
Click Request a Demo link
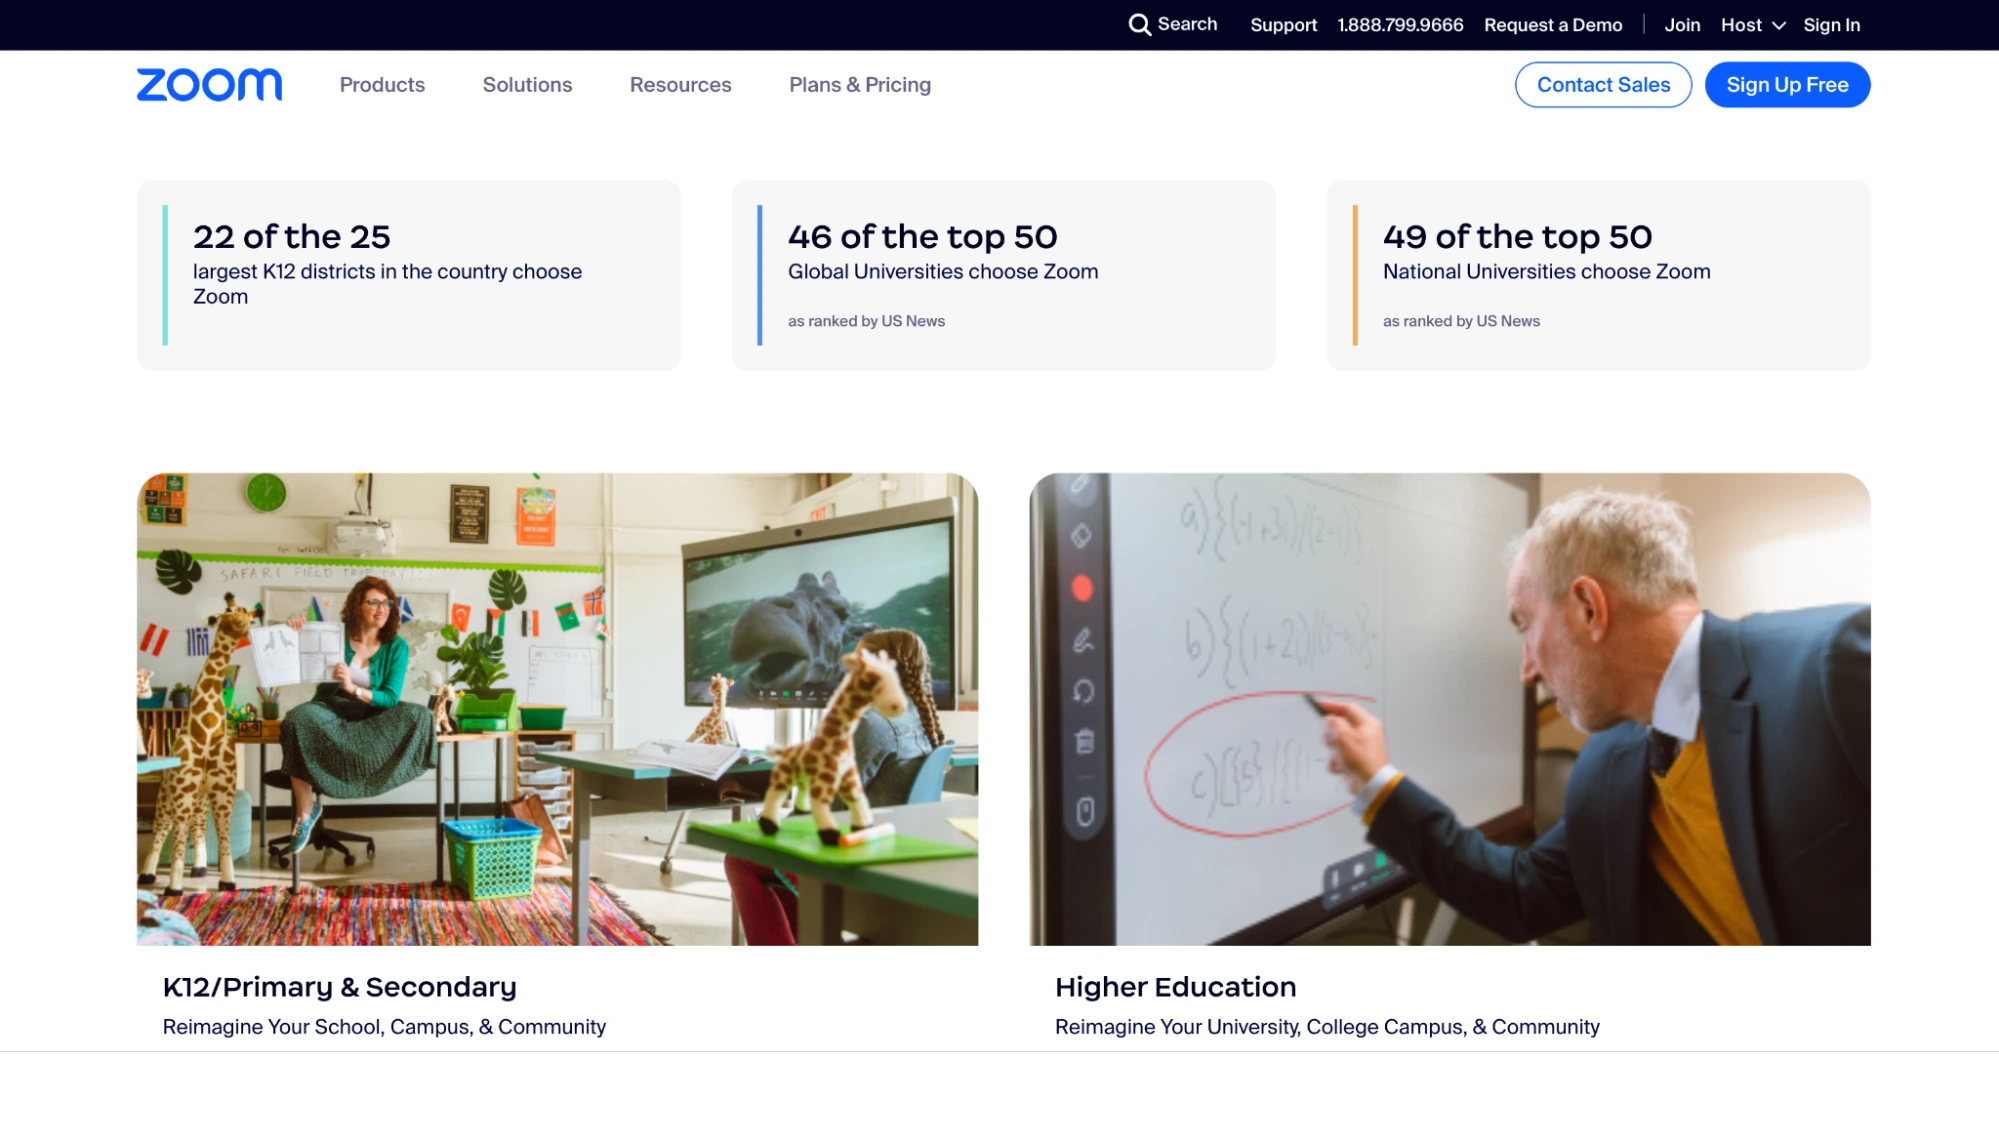1553,25
